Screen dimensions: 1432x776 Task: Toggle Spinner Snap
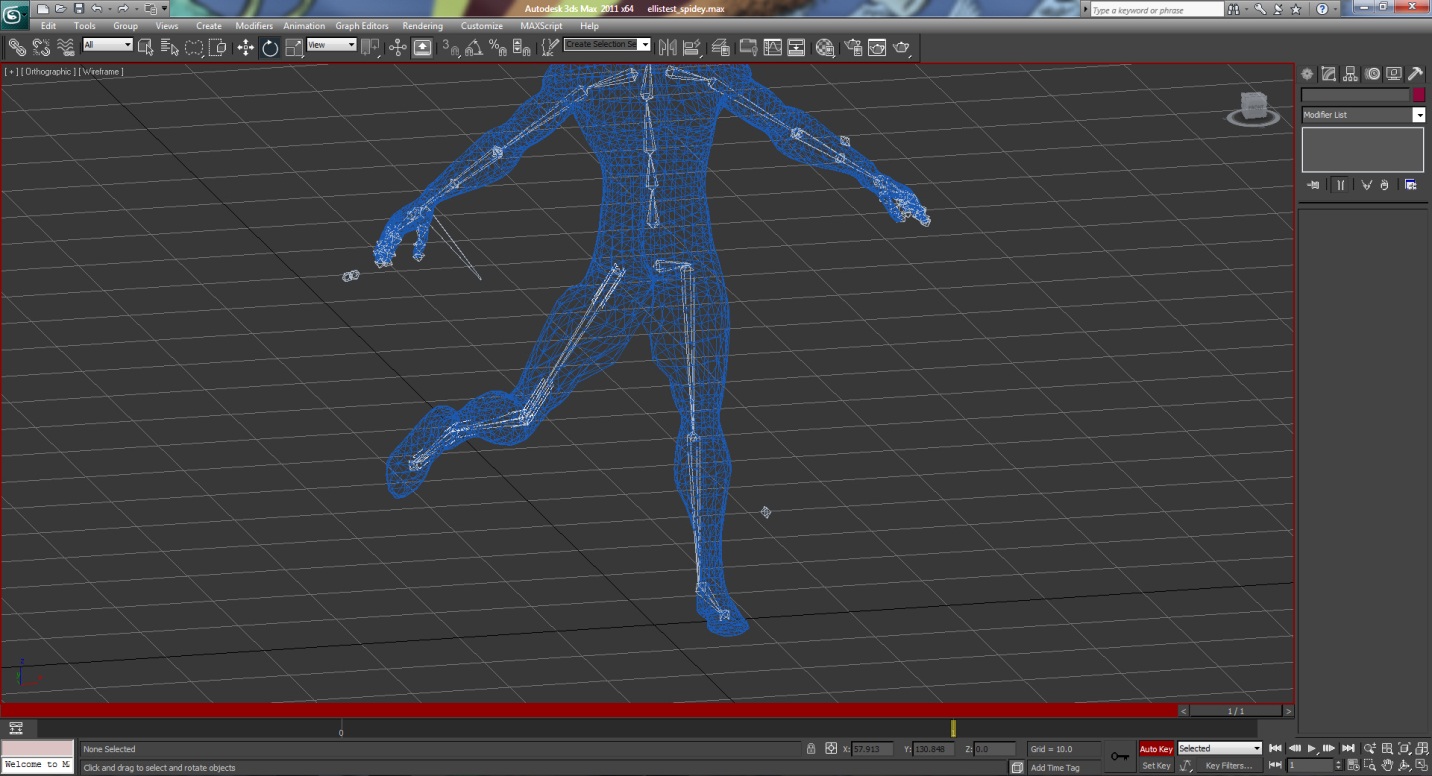click(x=522, y=47)
